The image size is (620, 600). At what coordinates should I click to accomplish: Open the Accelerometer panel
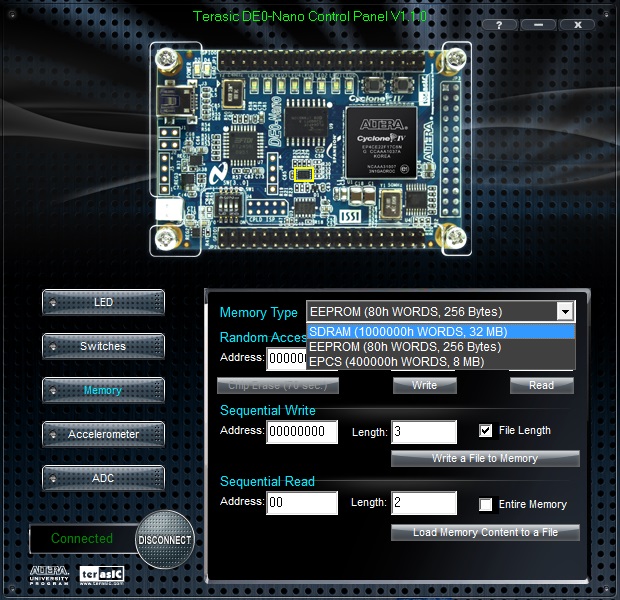click(x=103, y=434)
